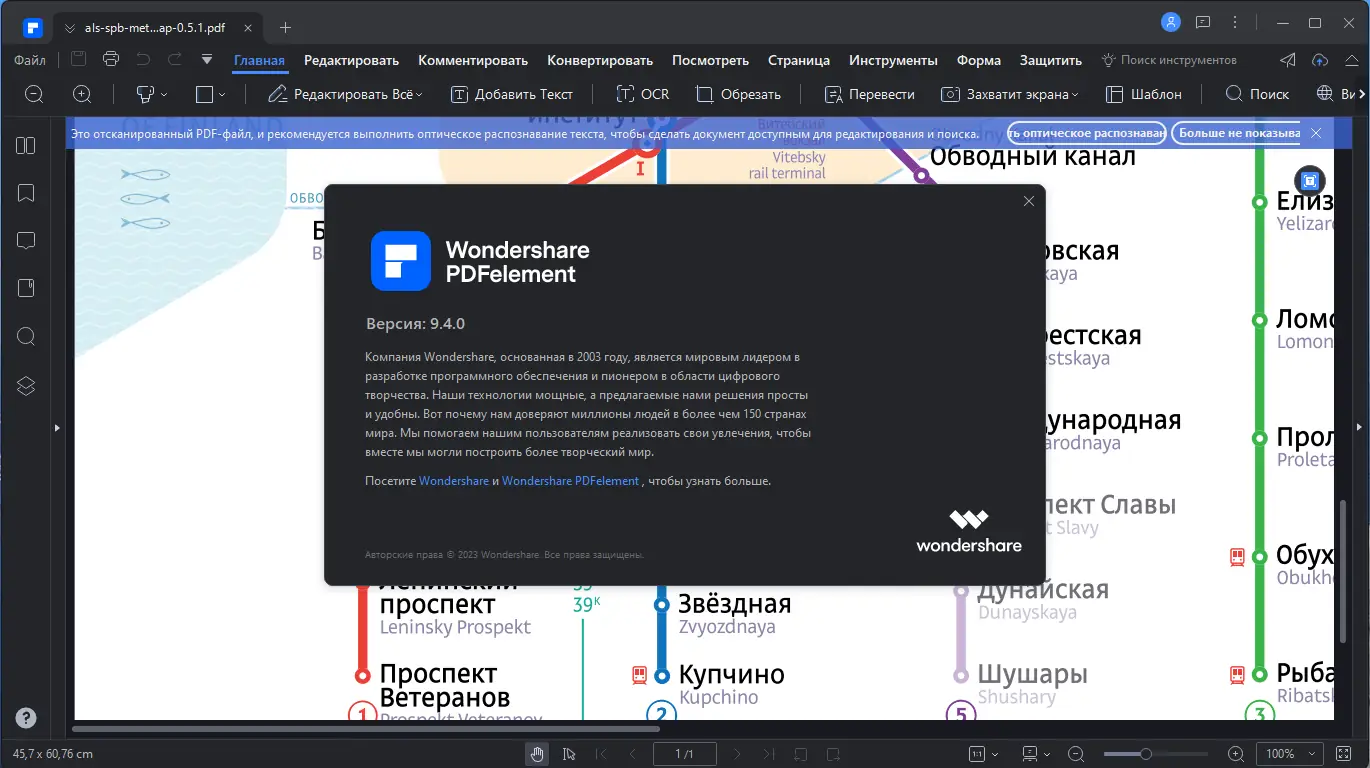The image size is (1370, 768).
Task: Click the status bar zoom in icon
Action: pyautogui.click(x=1236, y=754)
